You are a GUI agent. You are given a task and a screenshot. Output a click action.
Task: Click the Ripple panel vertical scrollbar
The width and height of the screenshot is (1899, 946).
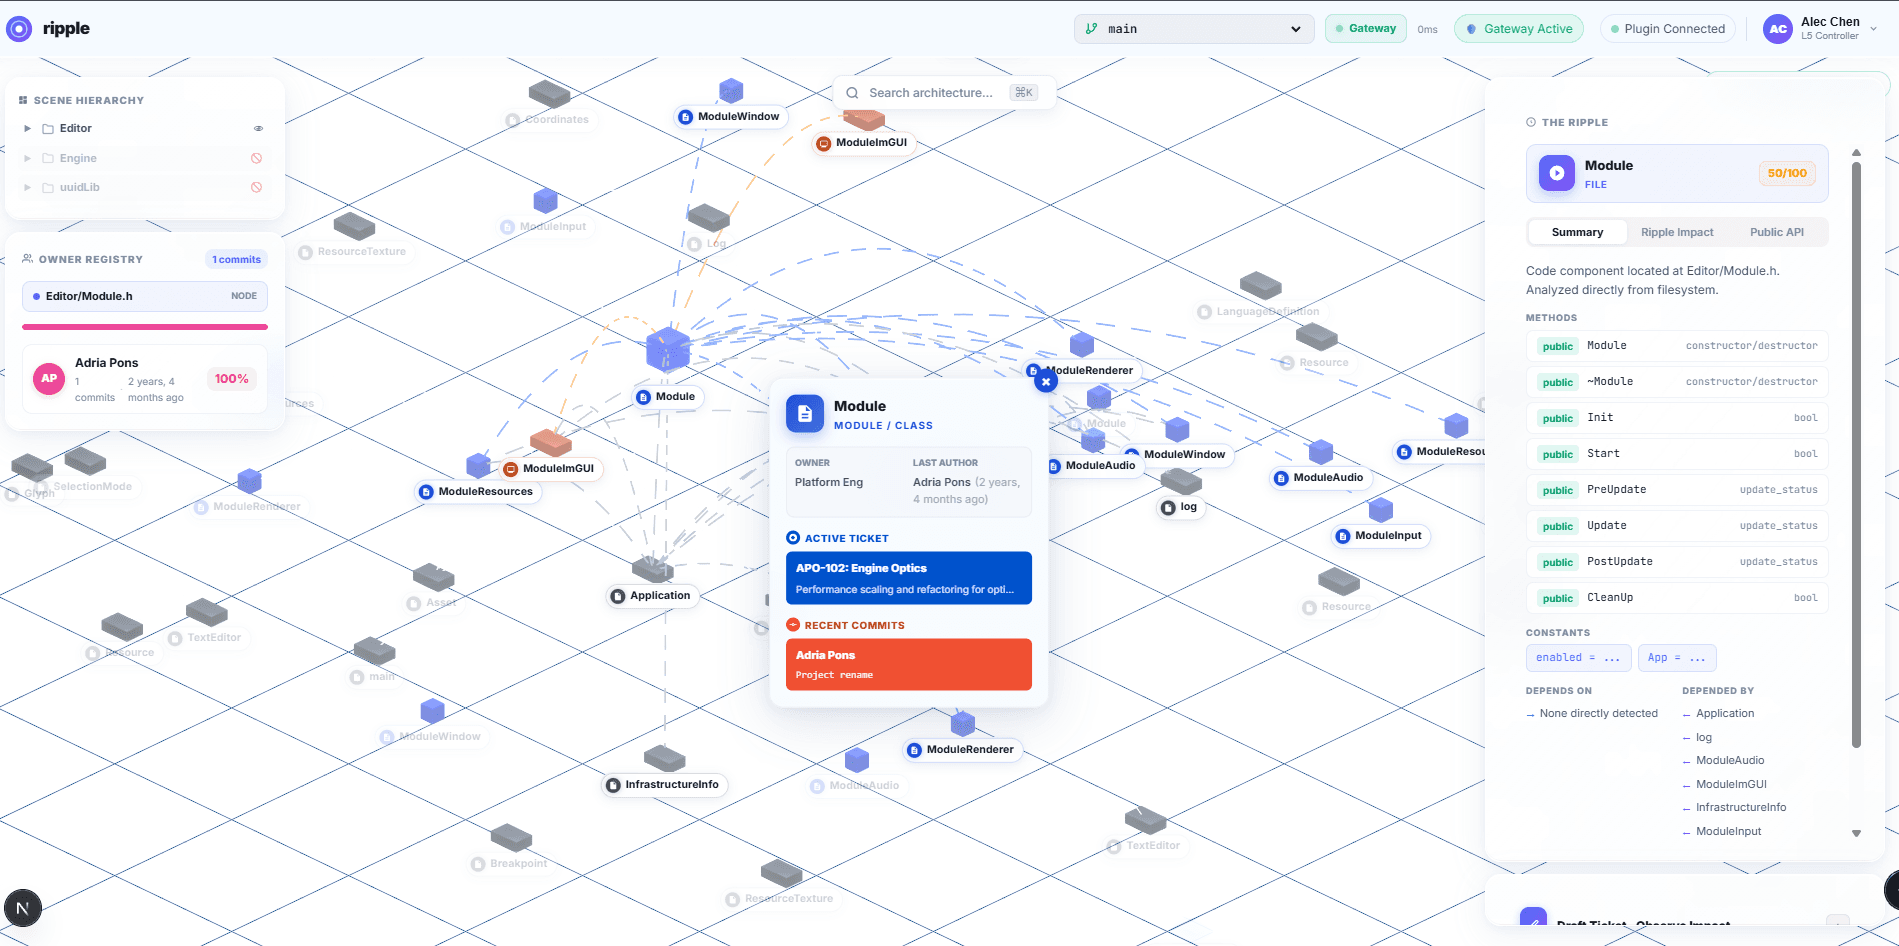click(1856, 455)
